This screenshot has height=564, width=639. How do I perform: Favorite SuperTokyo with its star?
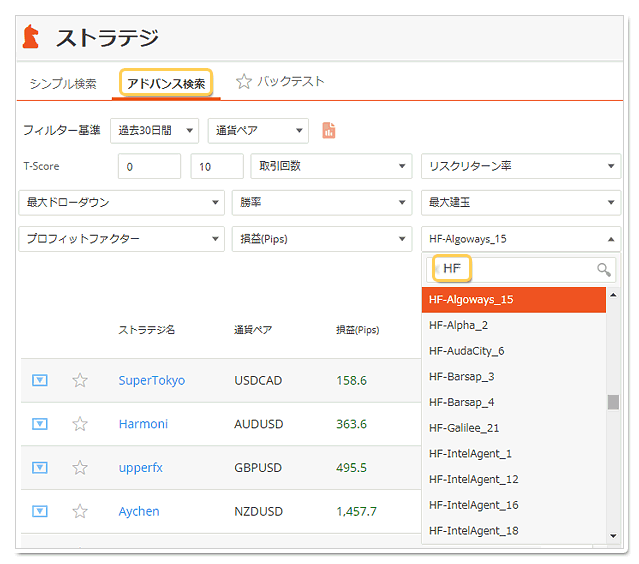(80, 380)
